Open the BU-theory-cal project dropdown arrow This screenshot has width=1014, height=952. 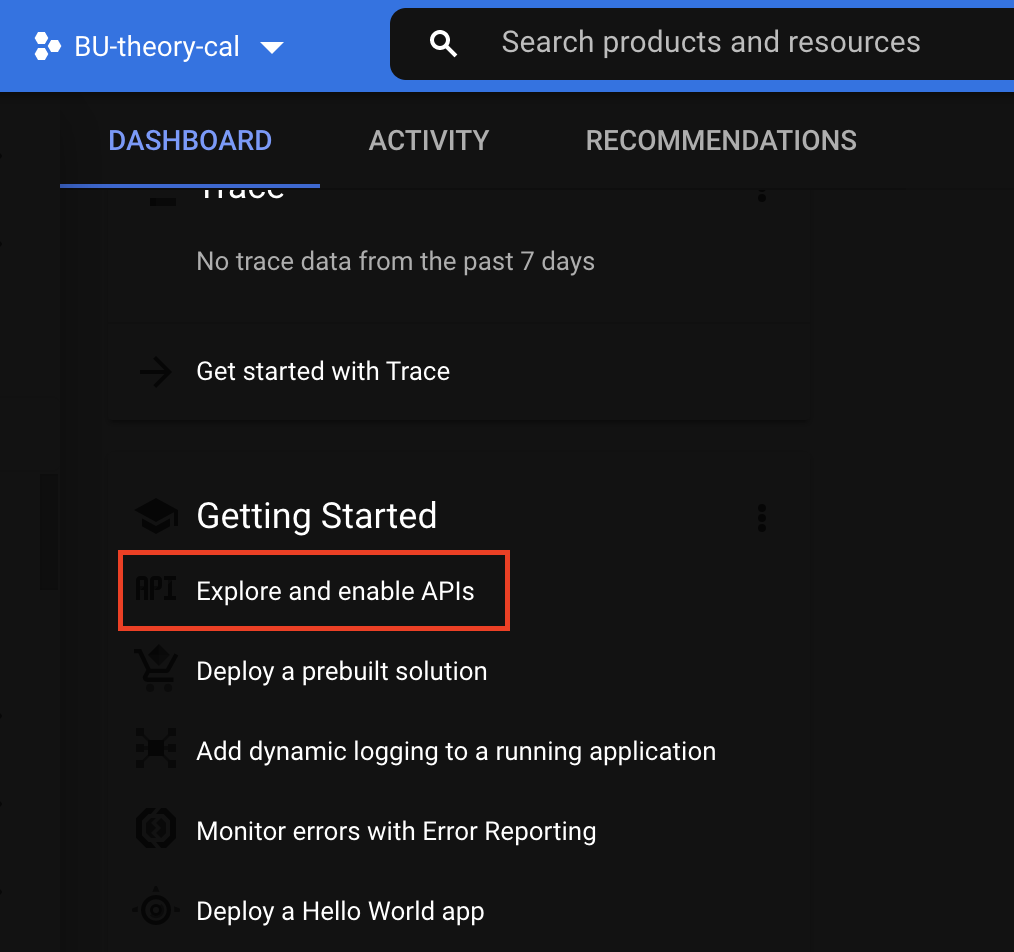[x=272, y=47]
